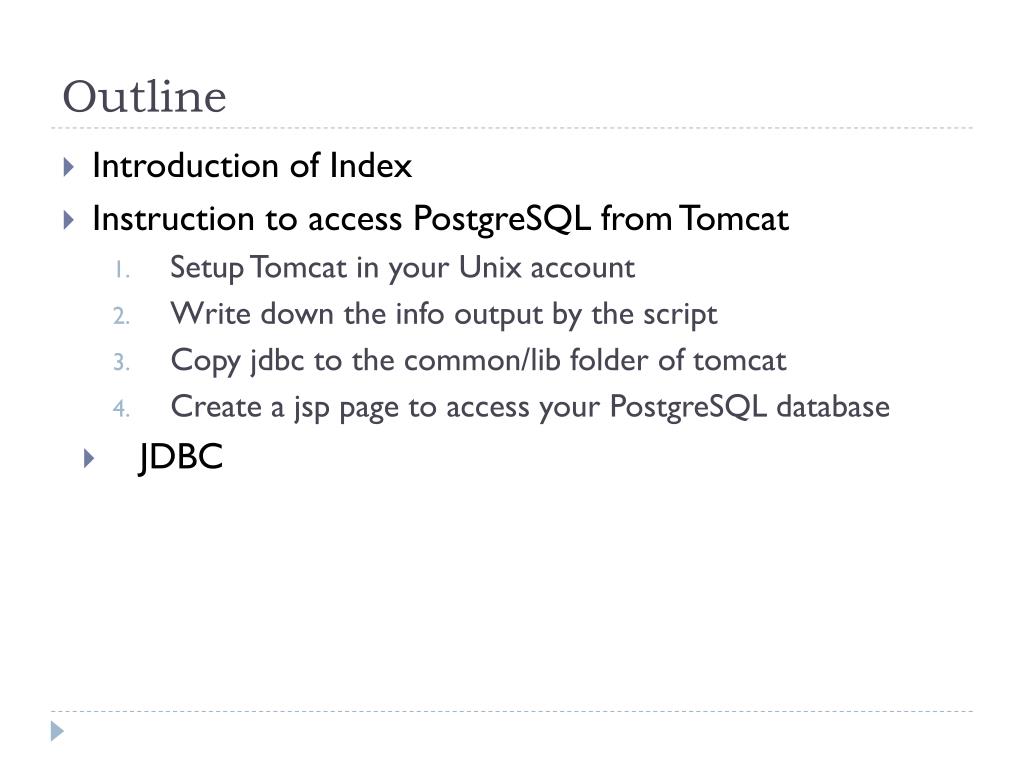The height and width of the screenshot is (768, 1024).
Task: Click the triangle bullet beside Instruction to access PostgreSQL
Action: pos(69,219)
